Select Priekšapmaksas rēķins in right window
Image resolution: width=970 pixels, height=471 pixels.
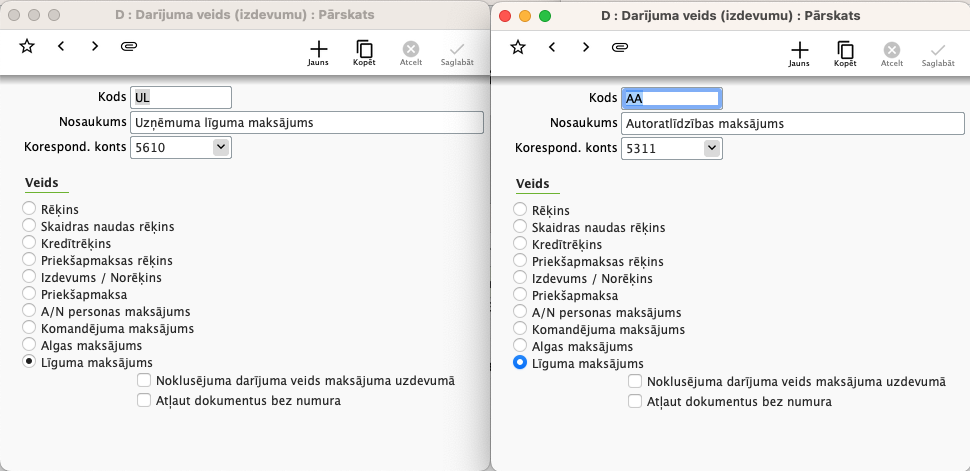pos(520,260)
